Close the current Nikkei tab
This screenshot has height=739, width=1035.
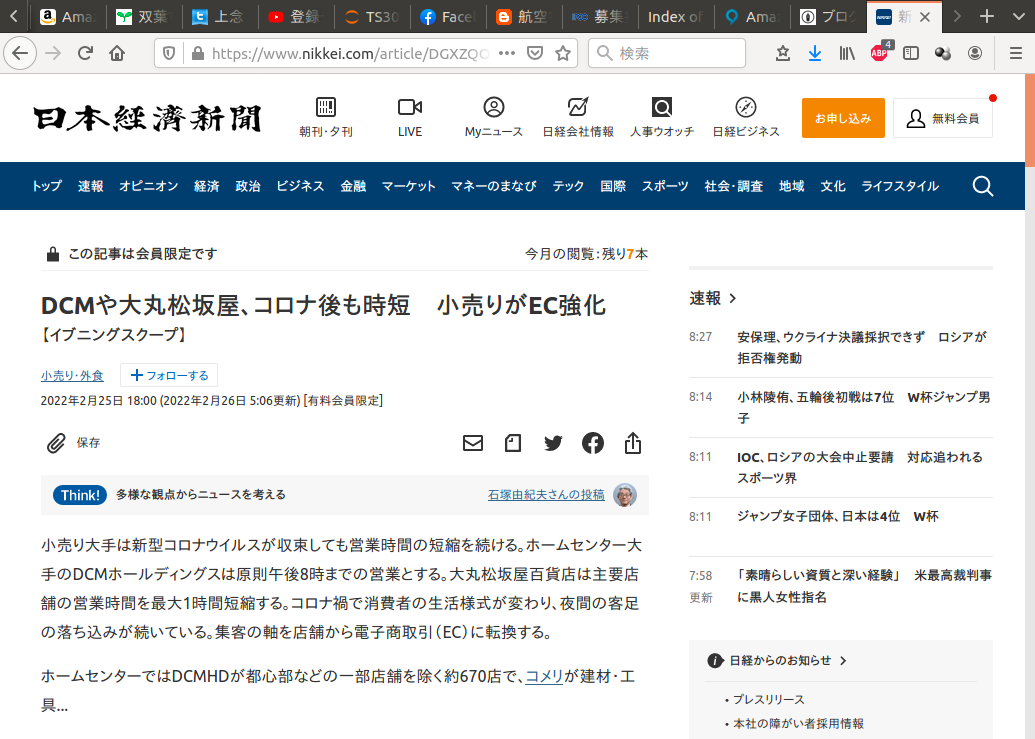(925, 16)
